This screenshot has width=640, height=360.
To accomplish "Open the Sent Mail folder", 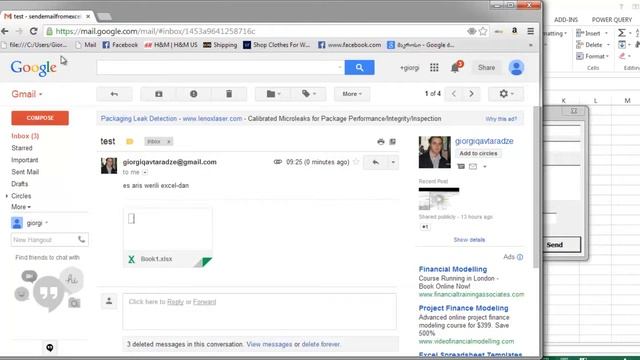I will [25, 172].
